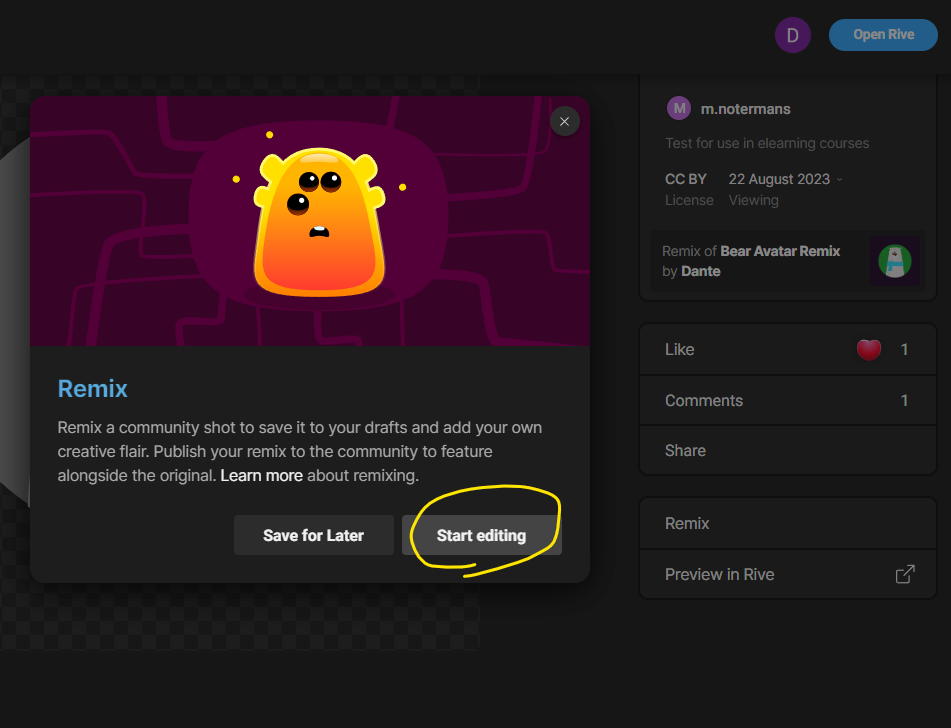The height and width of the screenshot is (728, 951).
Task: Open the Comments row
Action: tap(788, 400)
